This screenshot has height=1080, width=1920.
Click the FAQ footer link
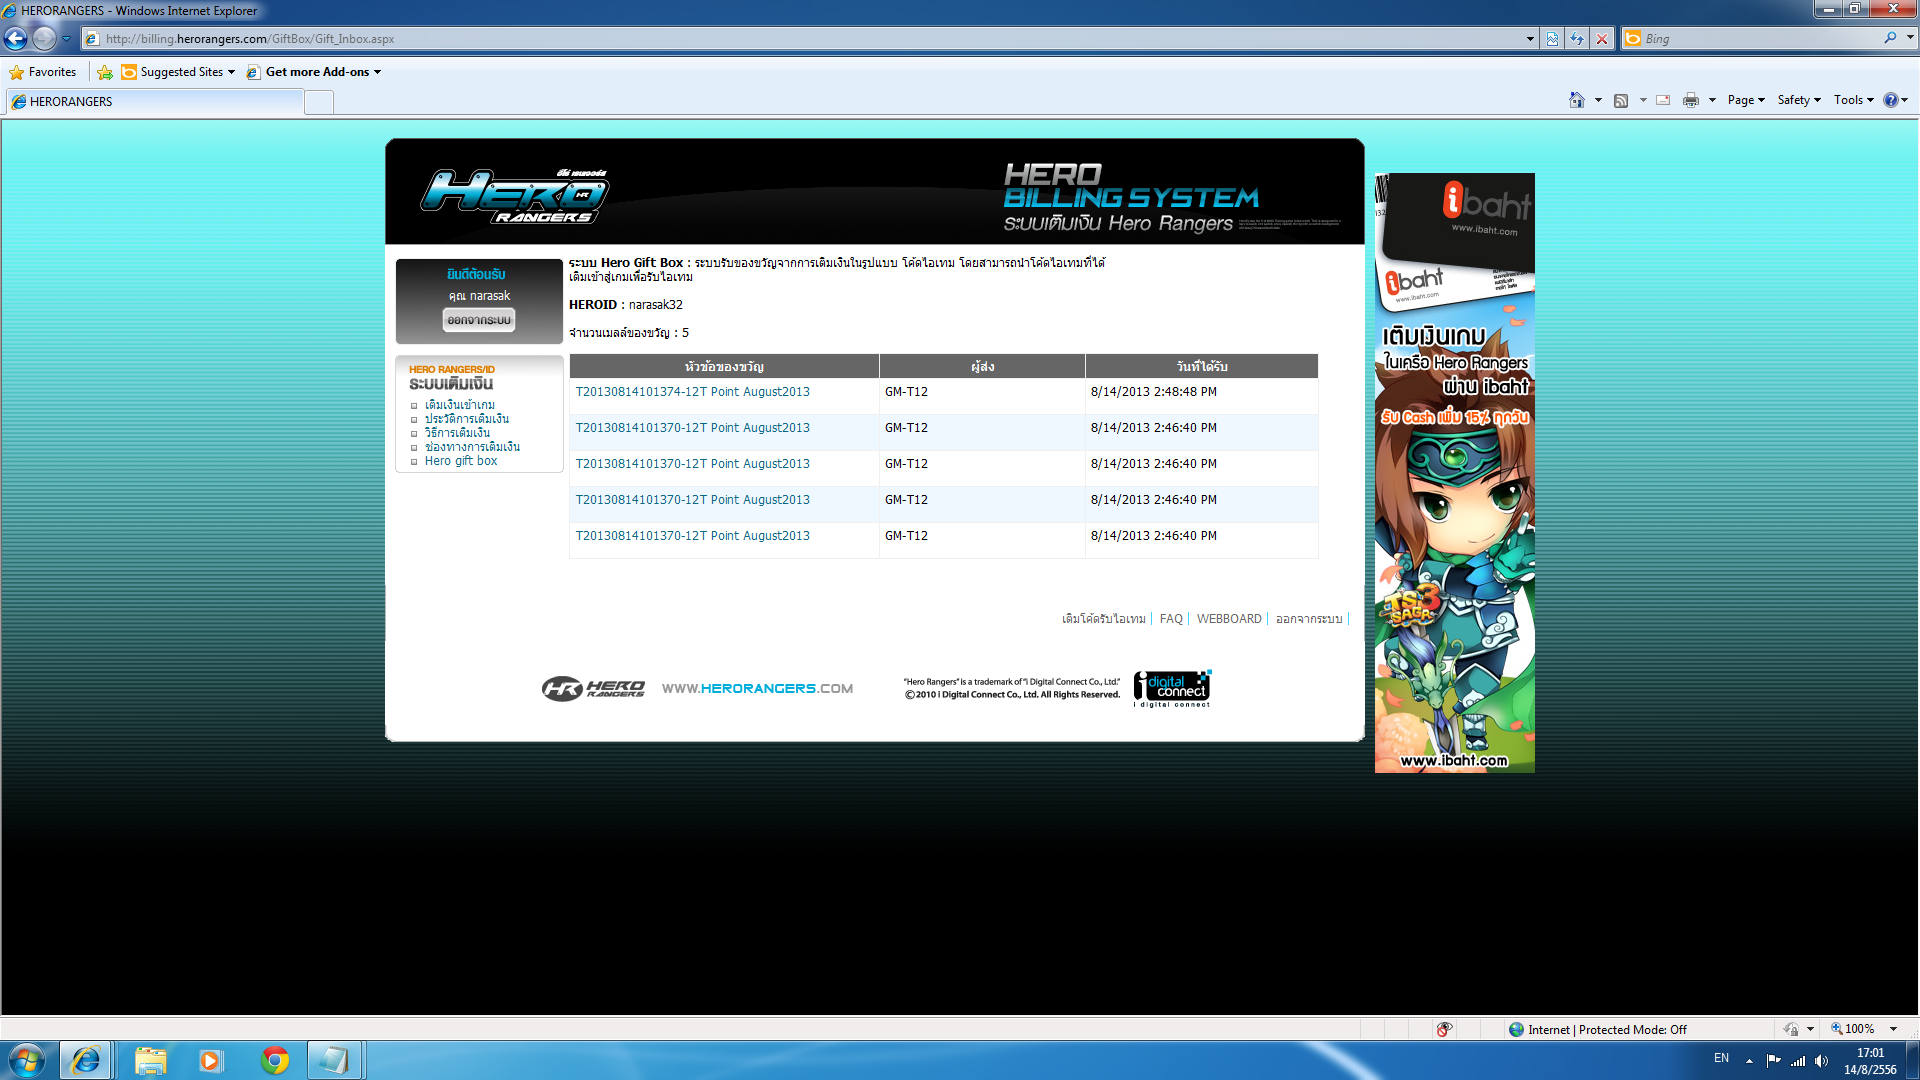click(1171, 619)
